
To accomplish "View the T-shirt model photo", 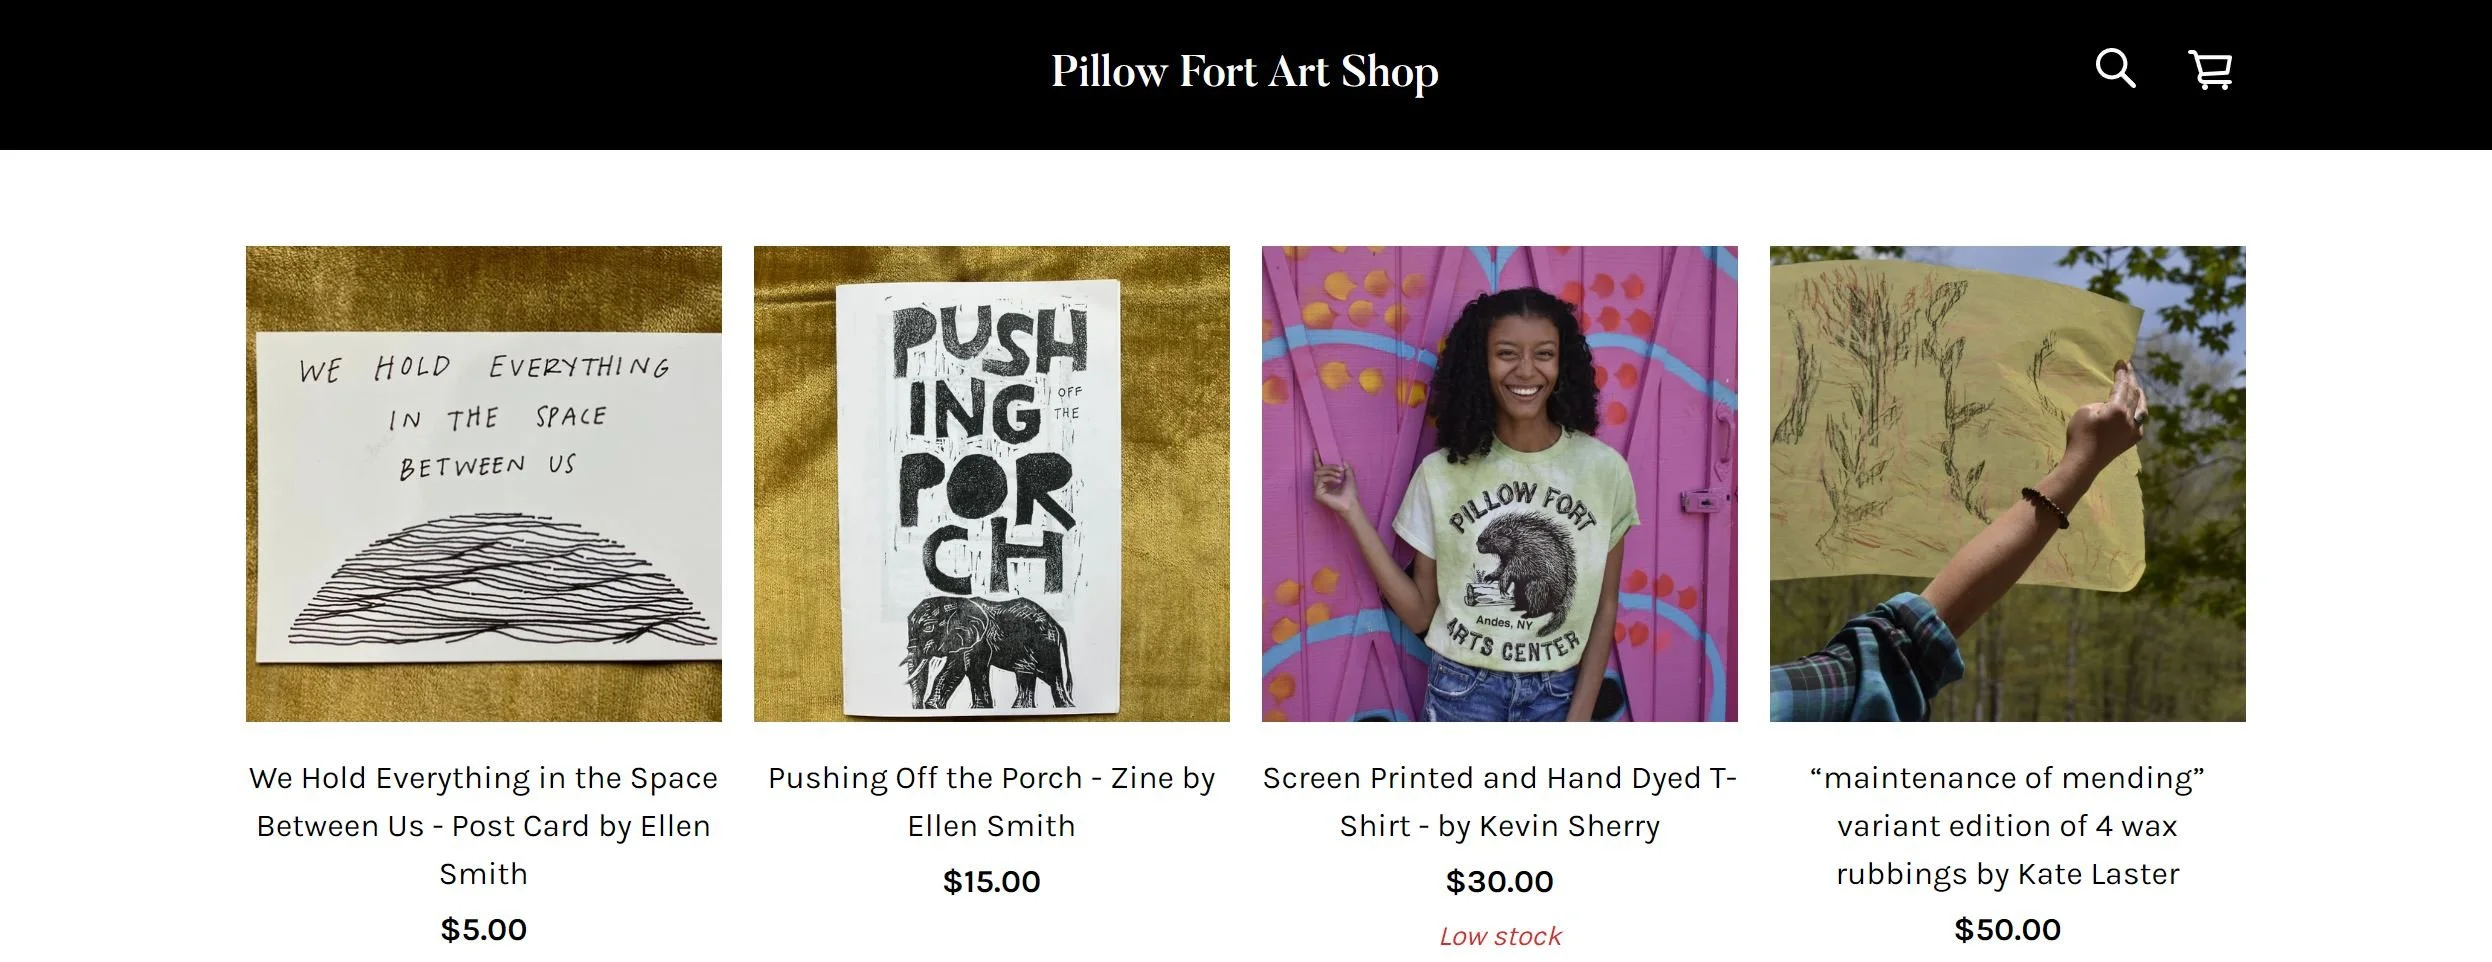I will 1500,484.
